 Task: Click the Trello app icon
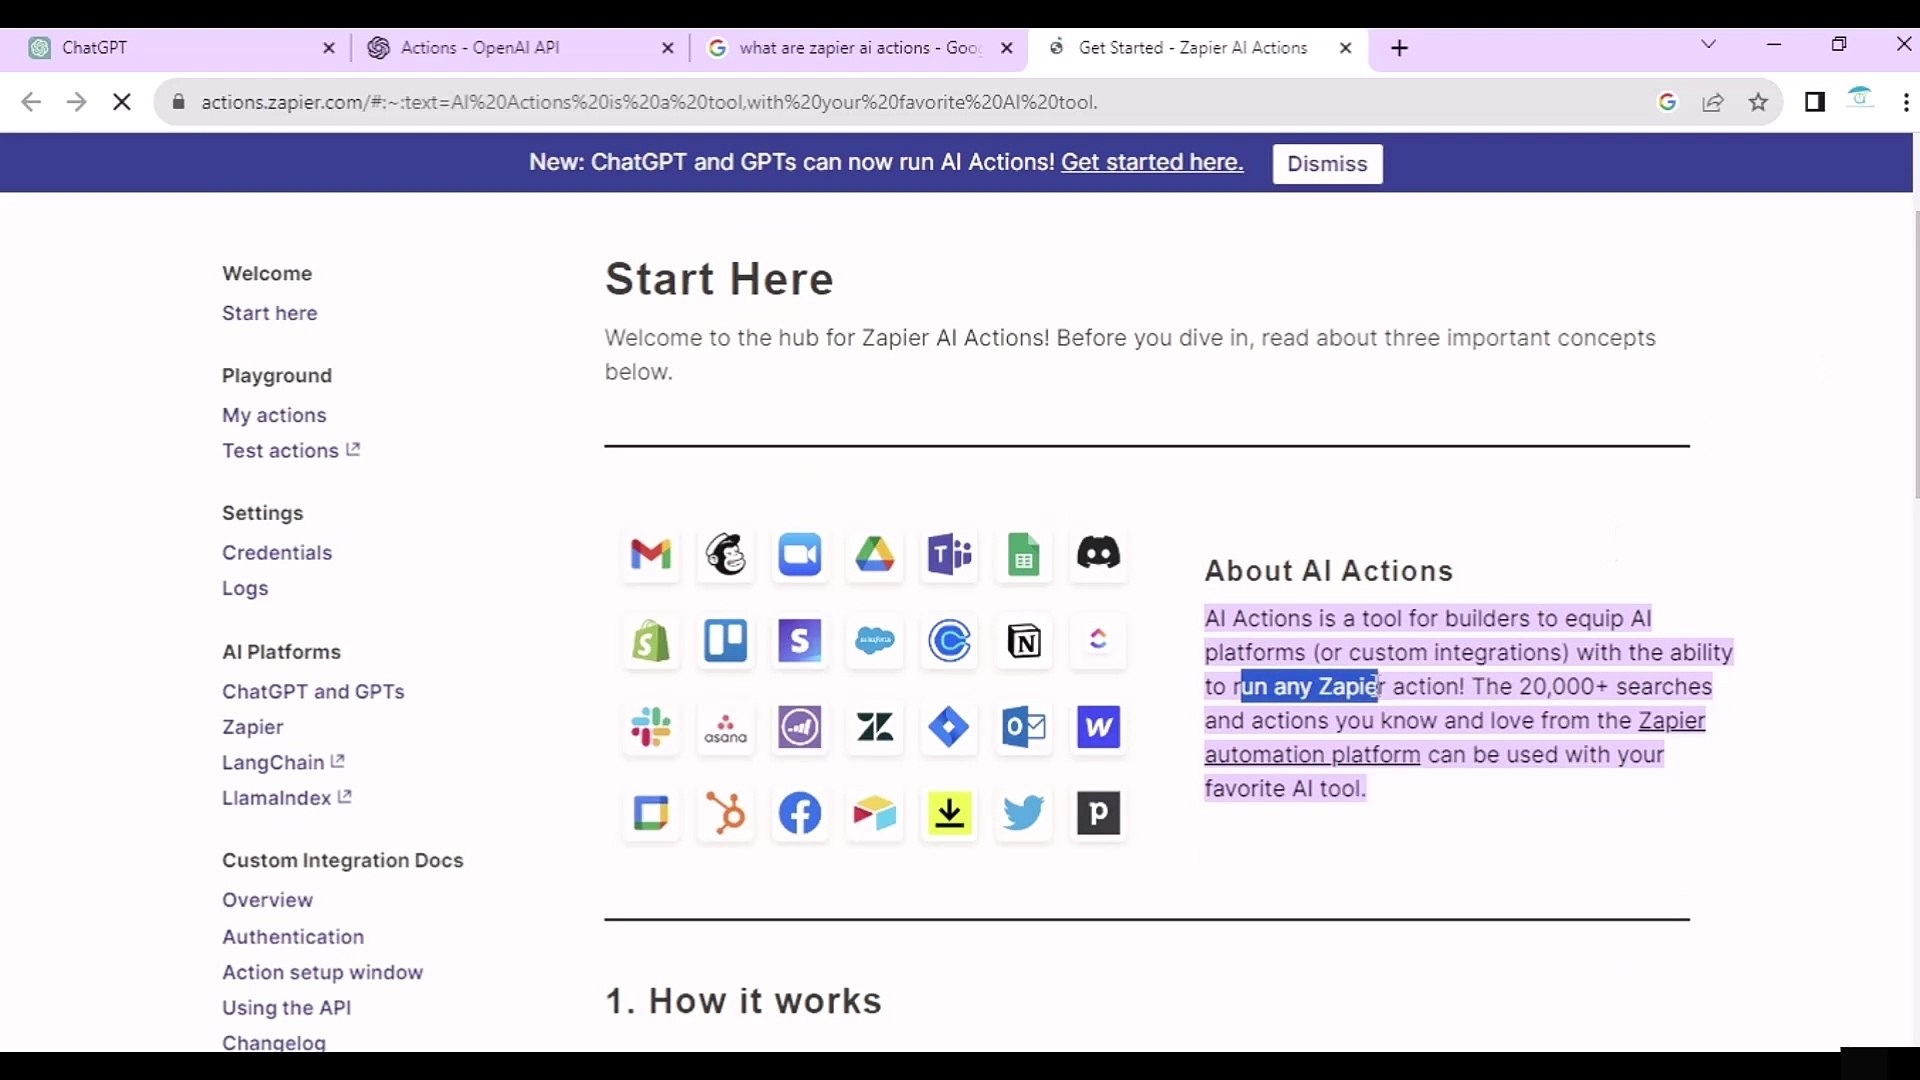coord(726,641)
